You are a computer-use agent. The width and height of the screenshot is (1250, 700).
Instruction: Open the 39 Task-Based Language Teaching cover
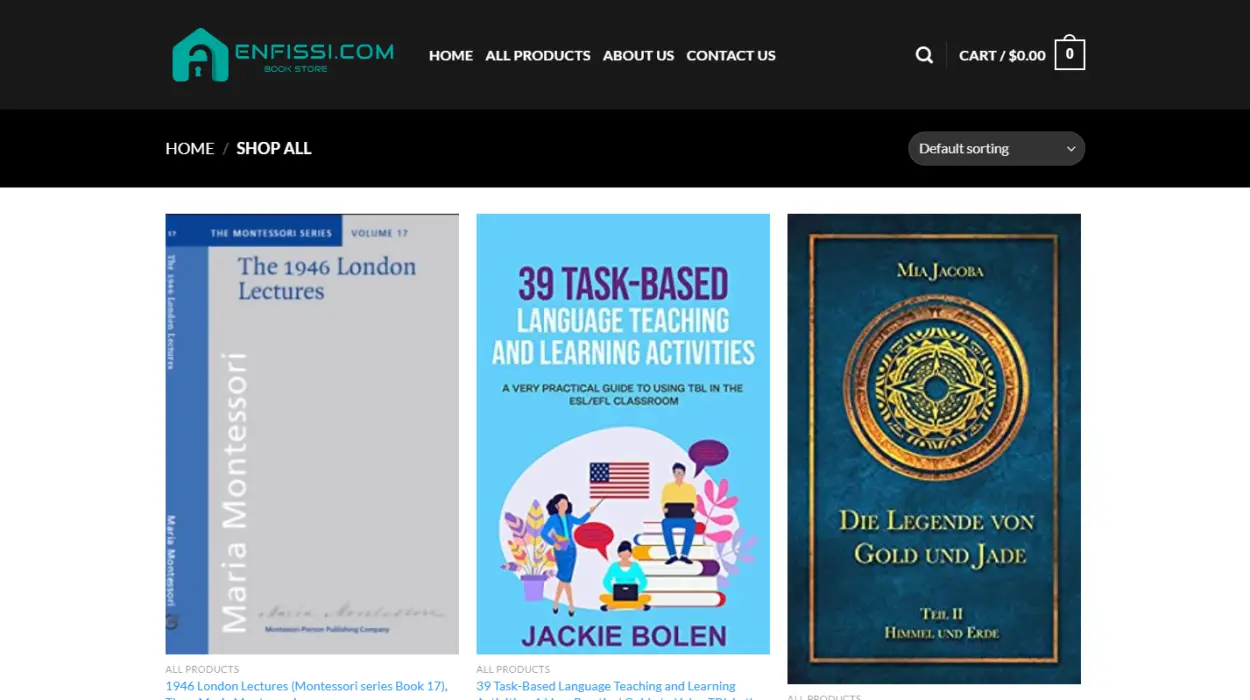pyautogui.click(x=623, y=434)
